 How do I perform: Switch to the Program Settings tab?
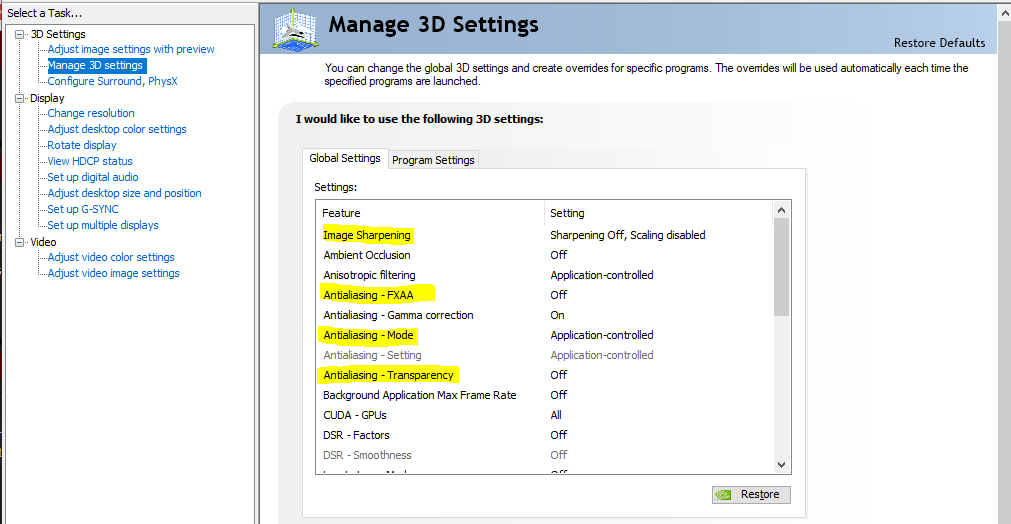(x=433, y=160)
